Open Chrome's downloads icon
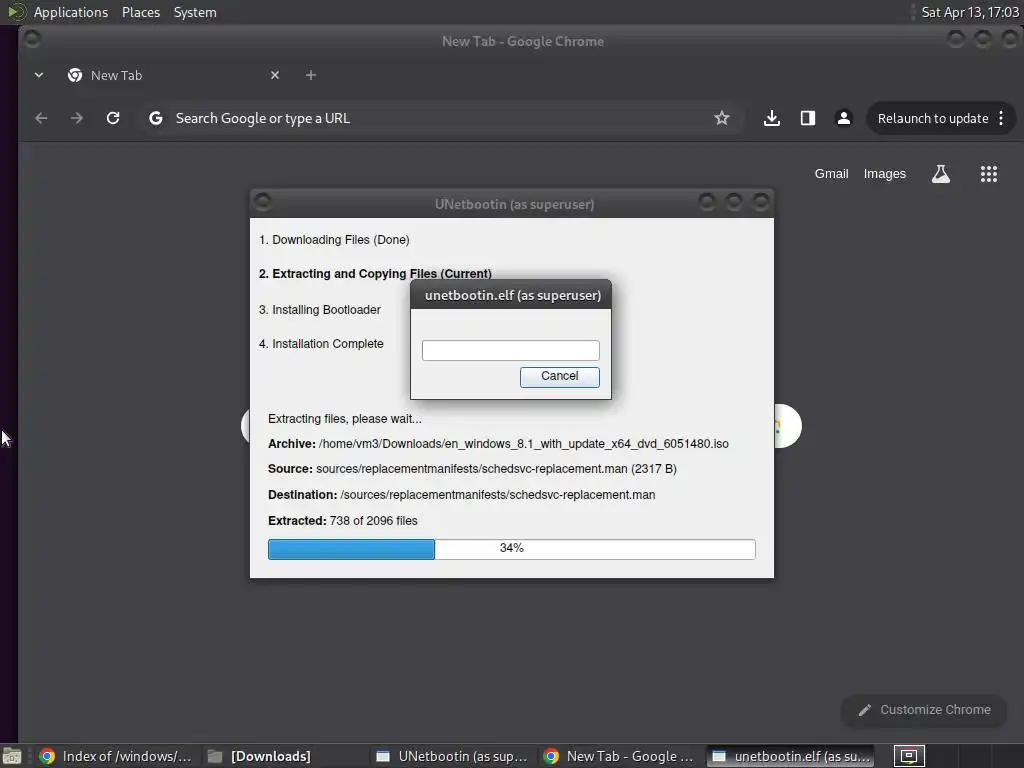Screen dimensions: 1024x768 772,118
